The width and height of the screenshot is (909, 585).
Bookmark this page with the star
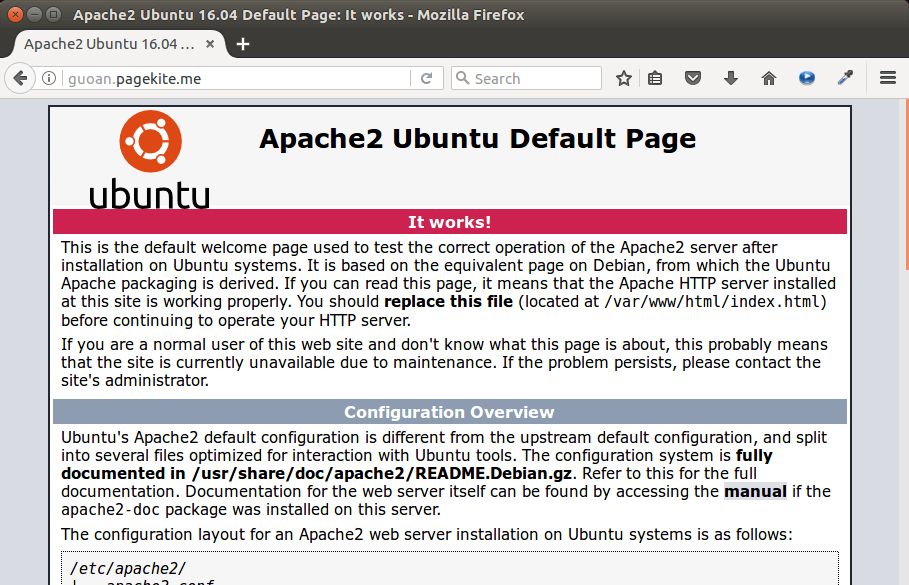pyautogui.click(x=624, y=79)
